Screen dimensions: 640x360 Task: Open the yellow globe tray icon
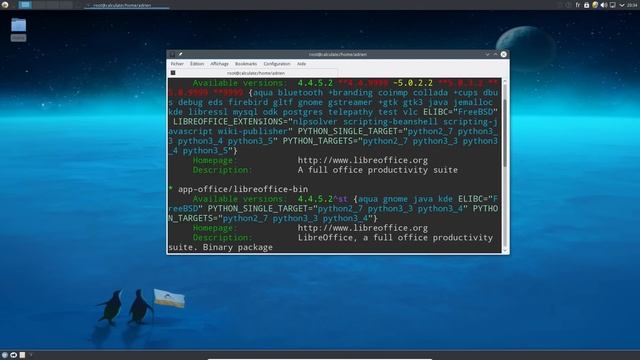[x=595, y=5]
